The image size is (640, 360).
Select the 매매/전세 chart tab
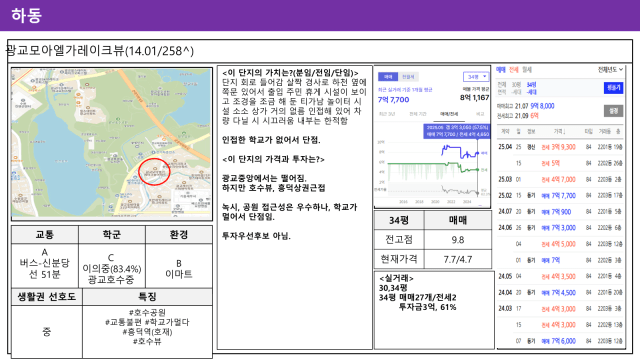449,114
